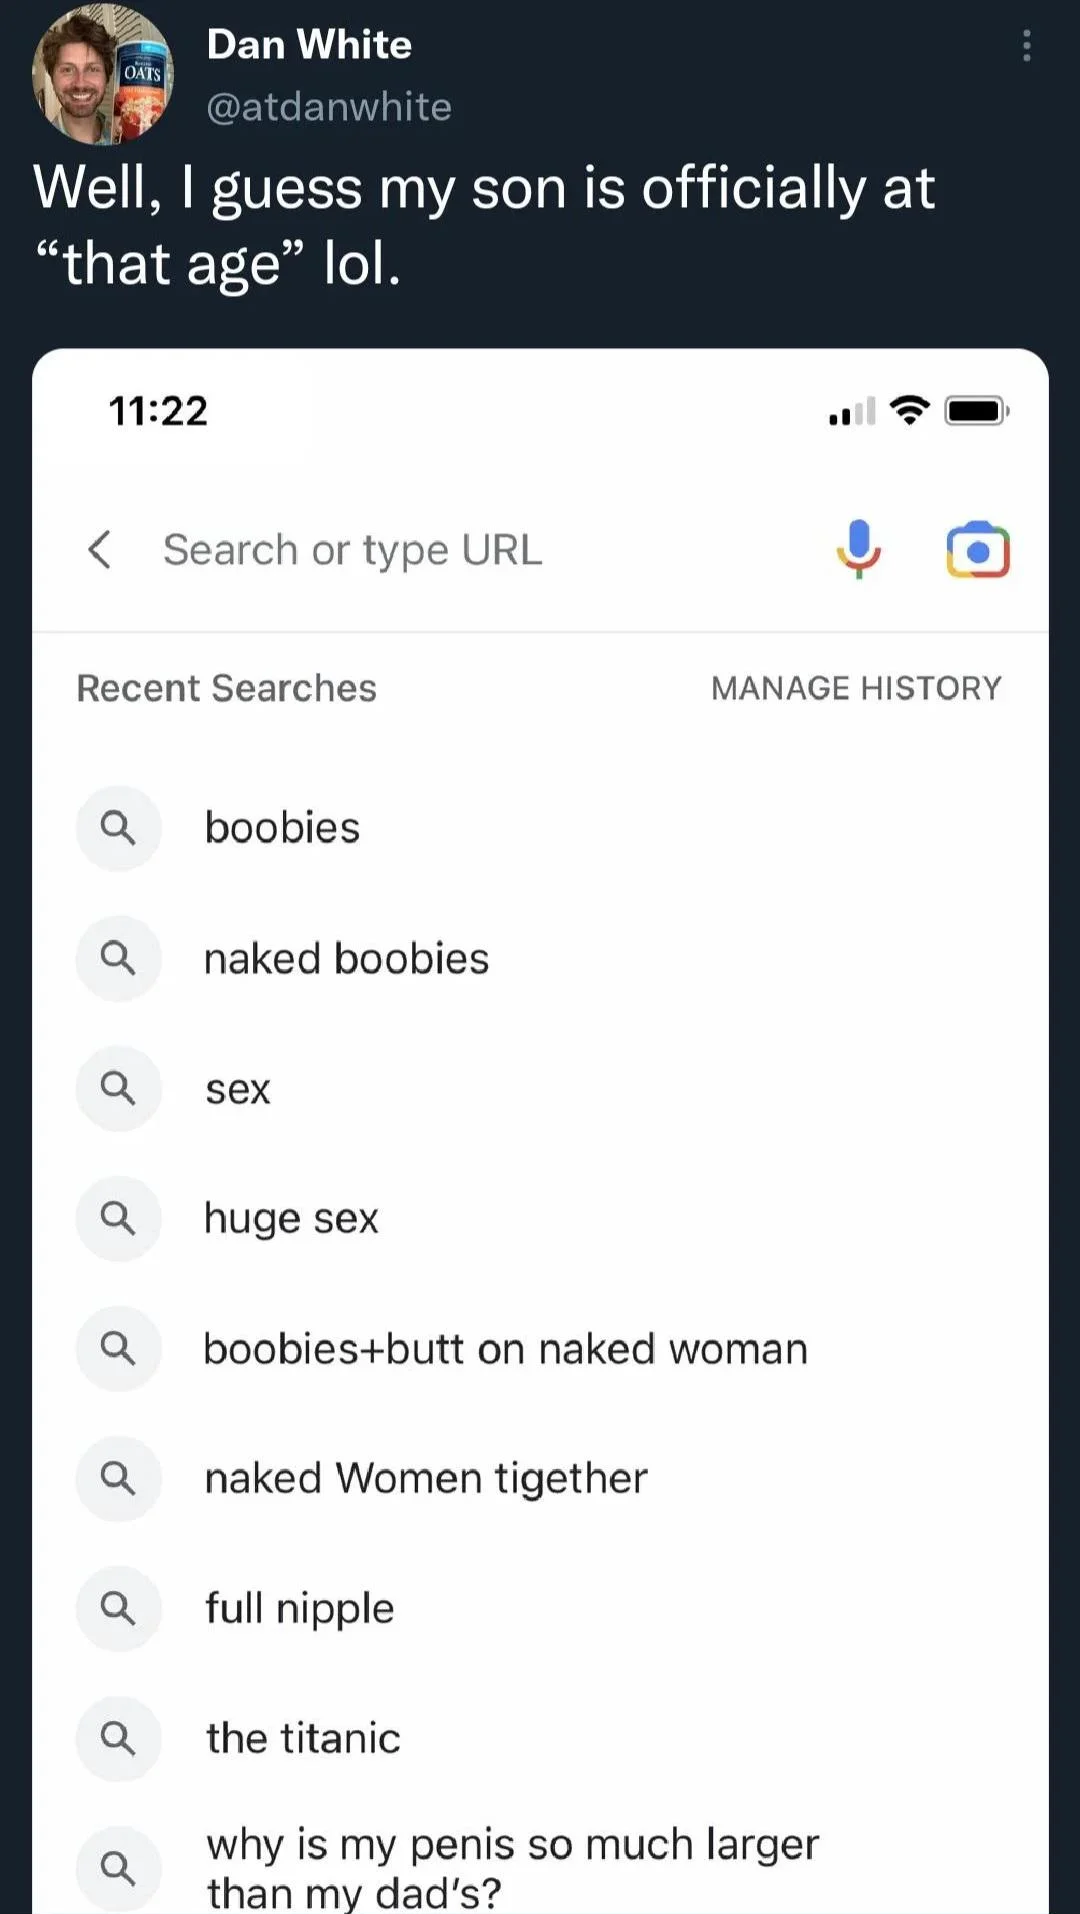Click the search icon beside the titanic

click(118, 1738)
